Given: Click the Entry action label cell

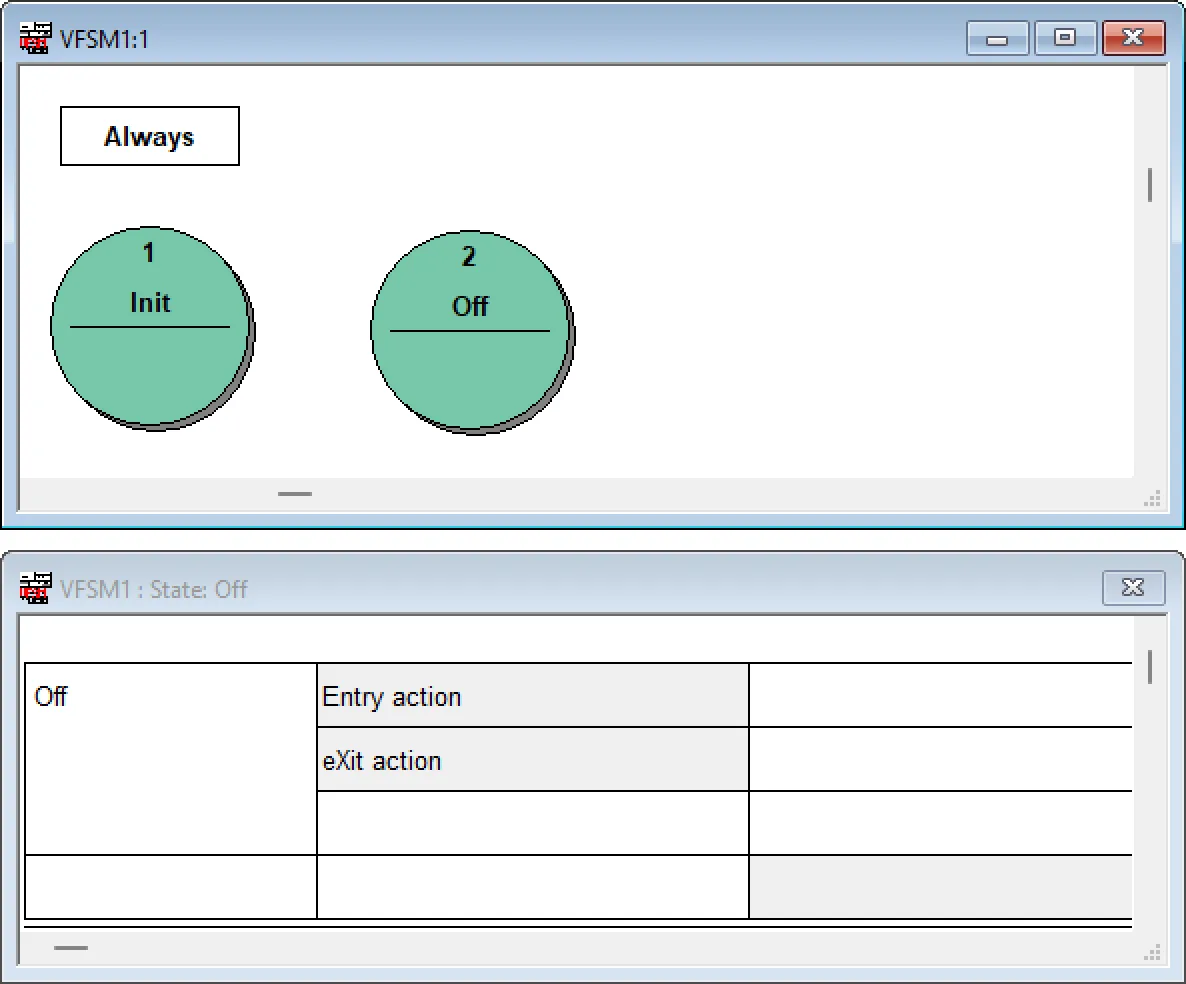Looking at the screenshot, I should tap(532, 696).
